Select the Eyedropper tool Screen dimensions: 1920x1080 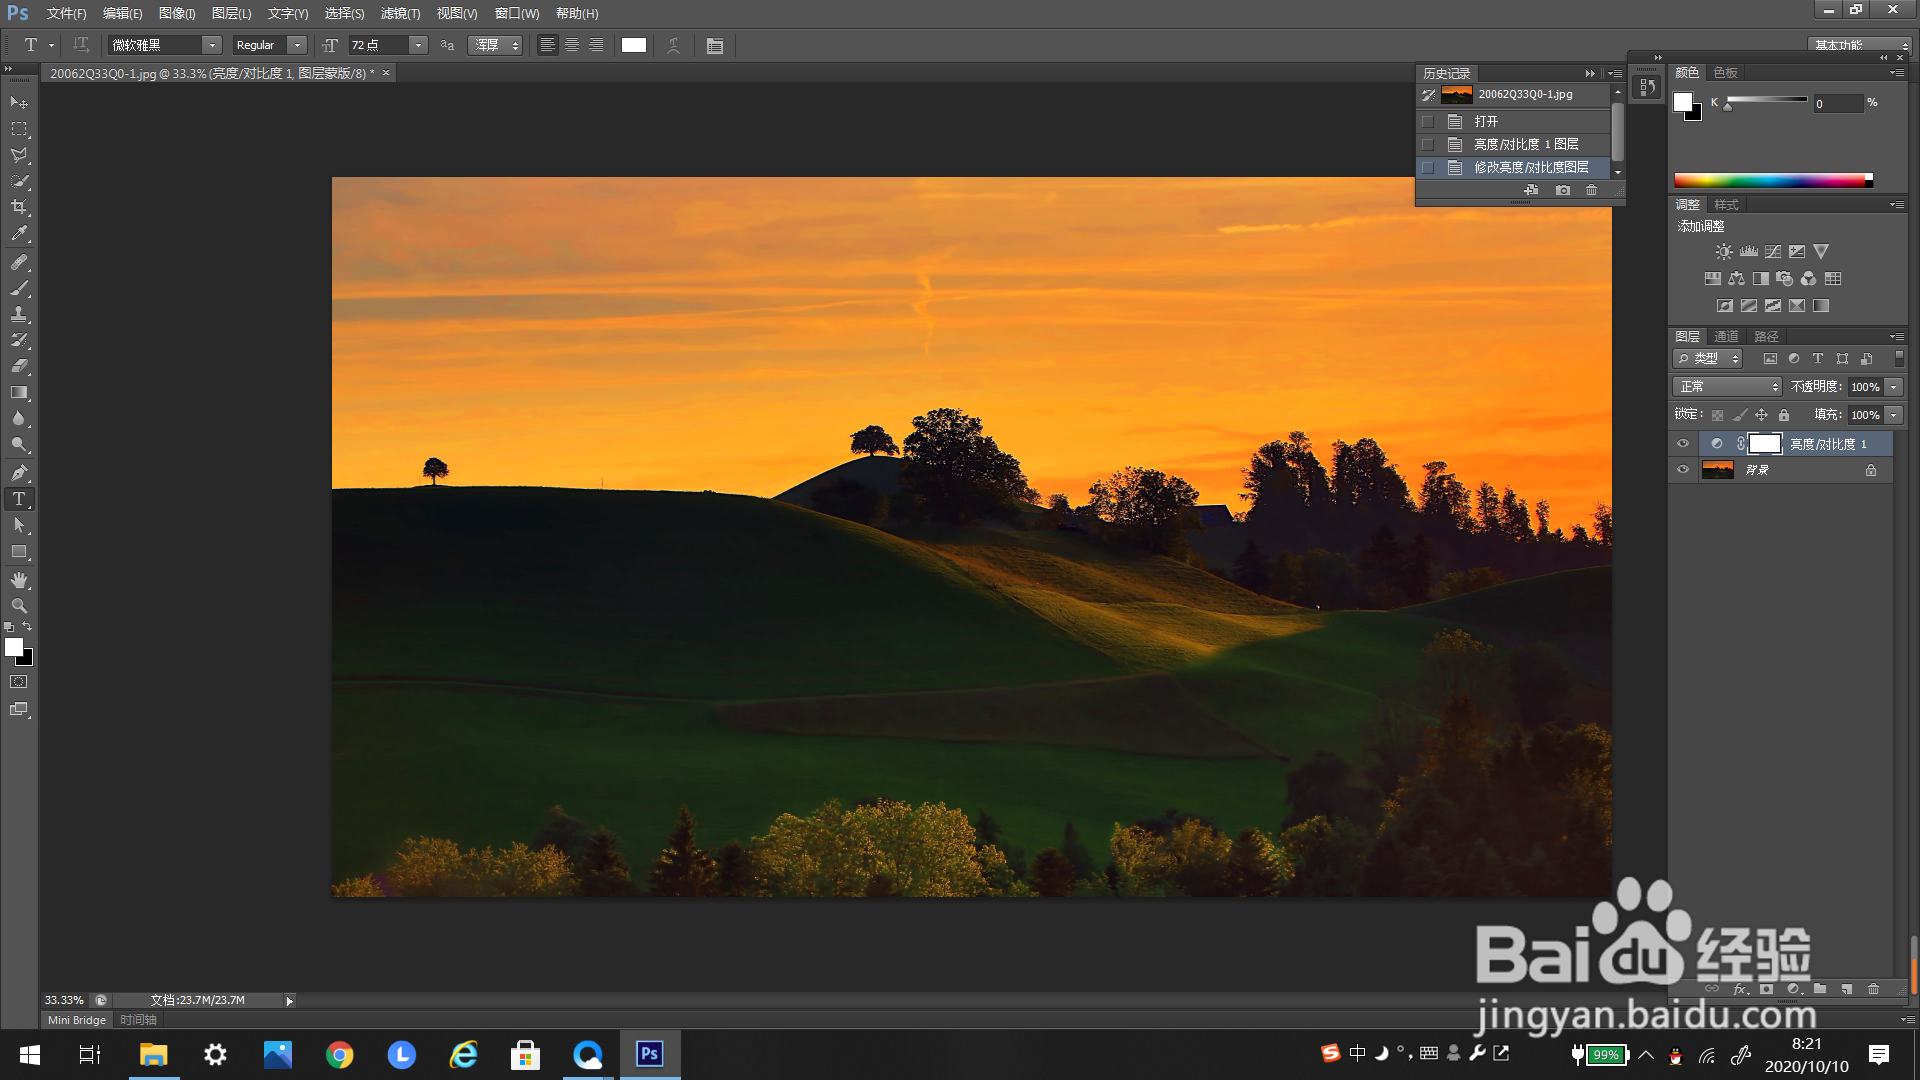click(x=19, y=234)
